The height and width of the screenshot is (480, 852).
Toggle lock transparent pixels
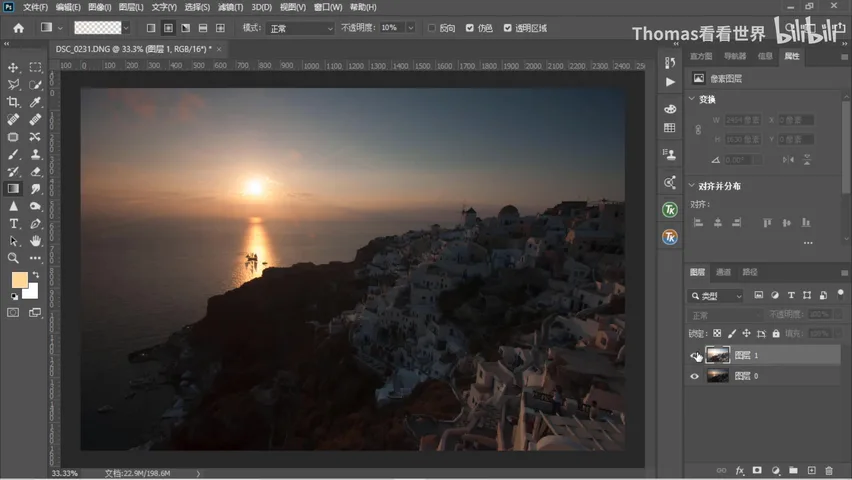click(717, 333)
